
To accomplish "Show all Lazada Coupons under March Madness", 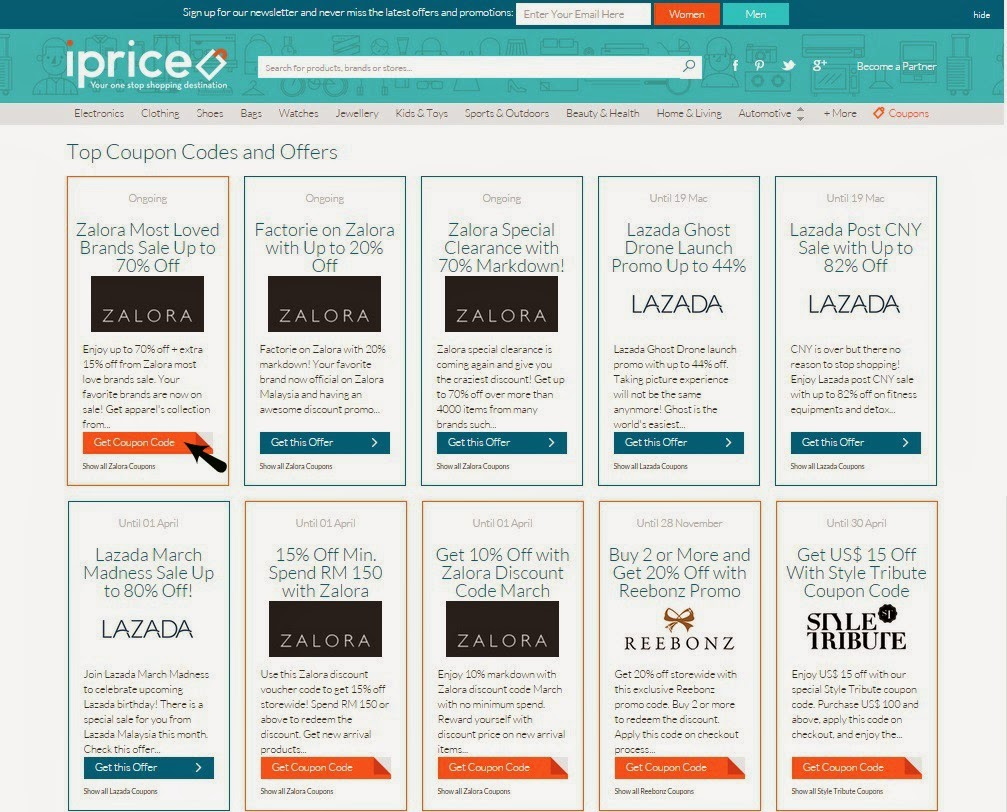I will [121, 791].
